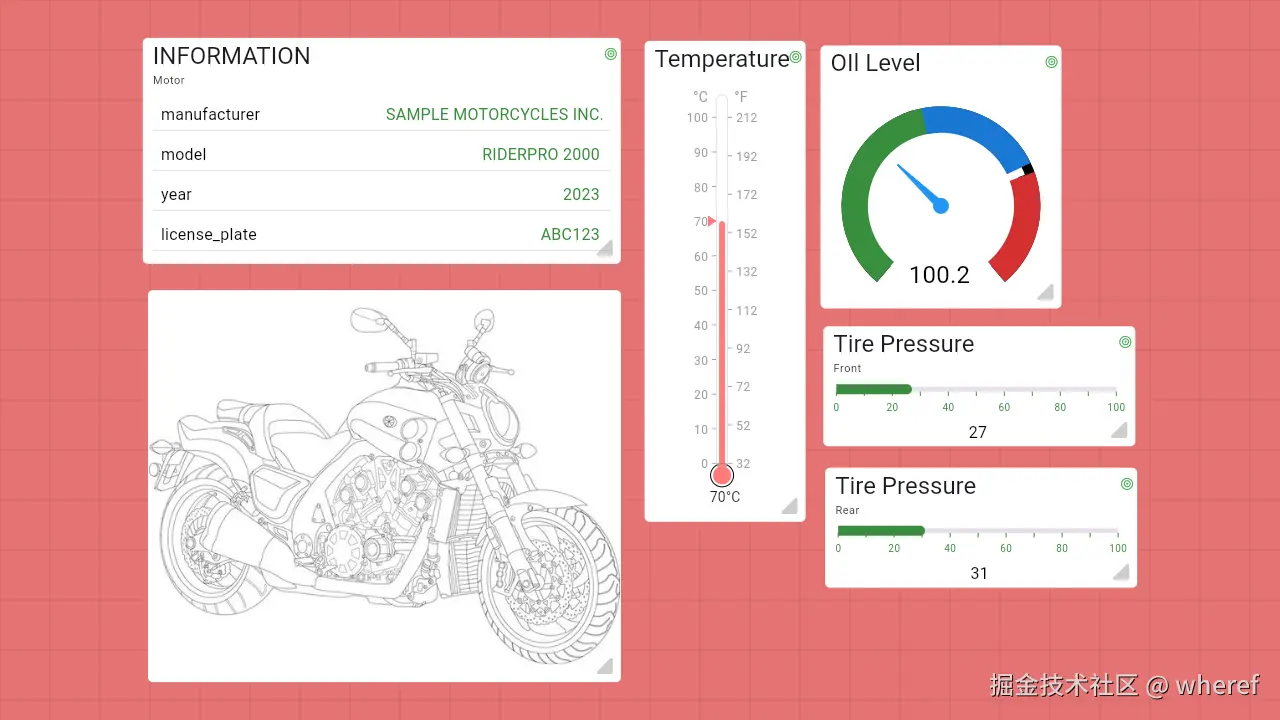Click the green icon on Front Tire Pressure card
The height and width of the screenshot is (720, 1280).
tap(1125, 341)
